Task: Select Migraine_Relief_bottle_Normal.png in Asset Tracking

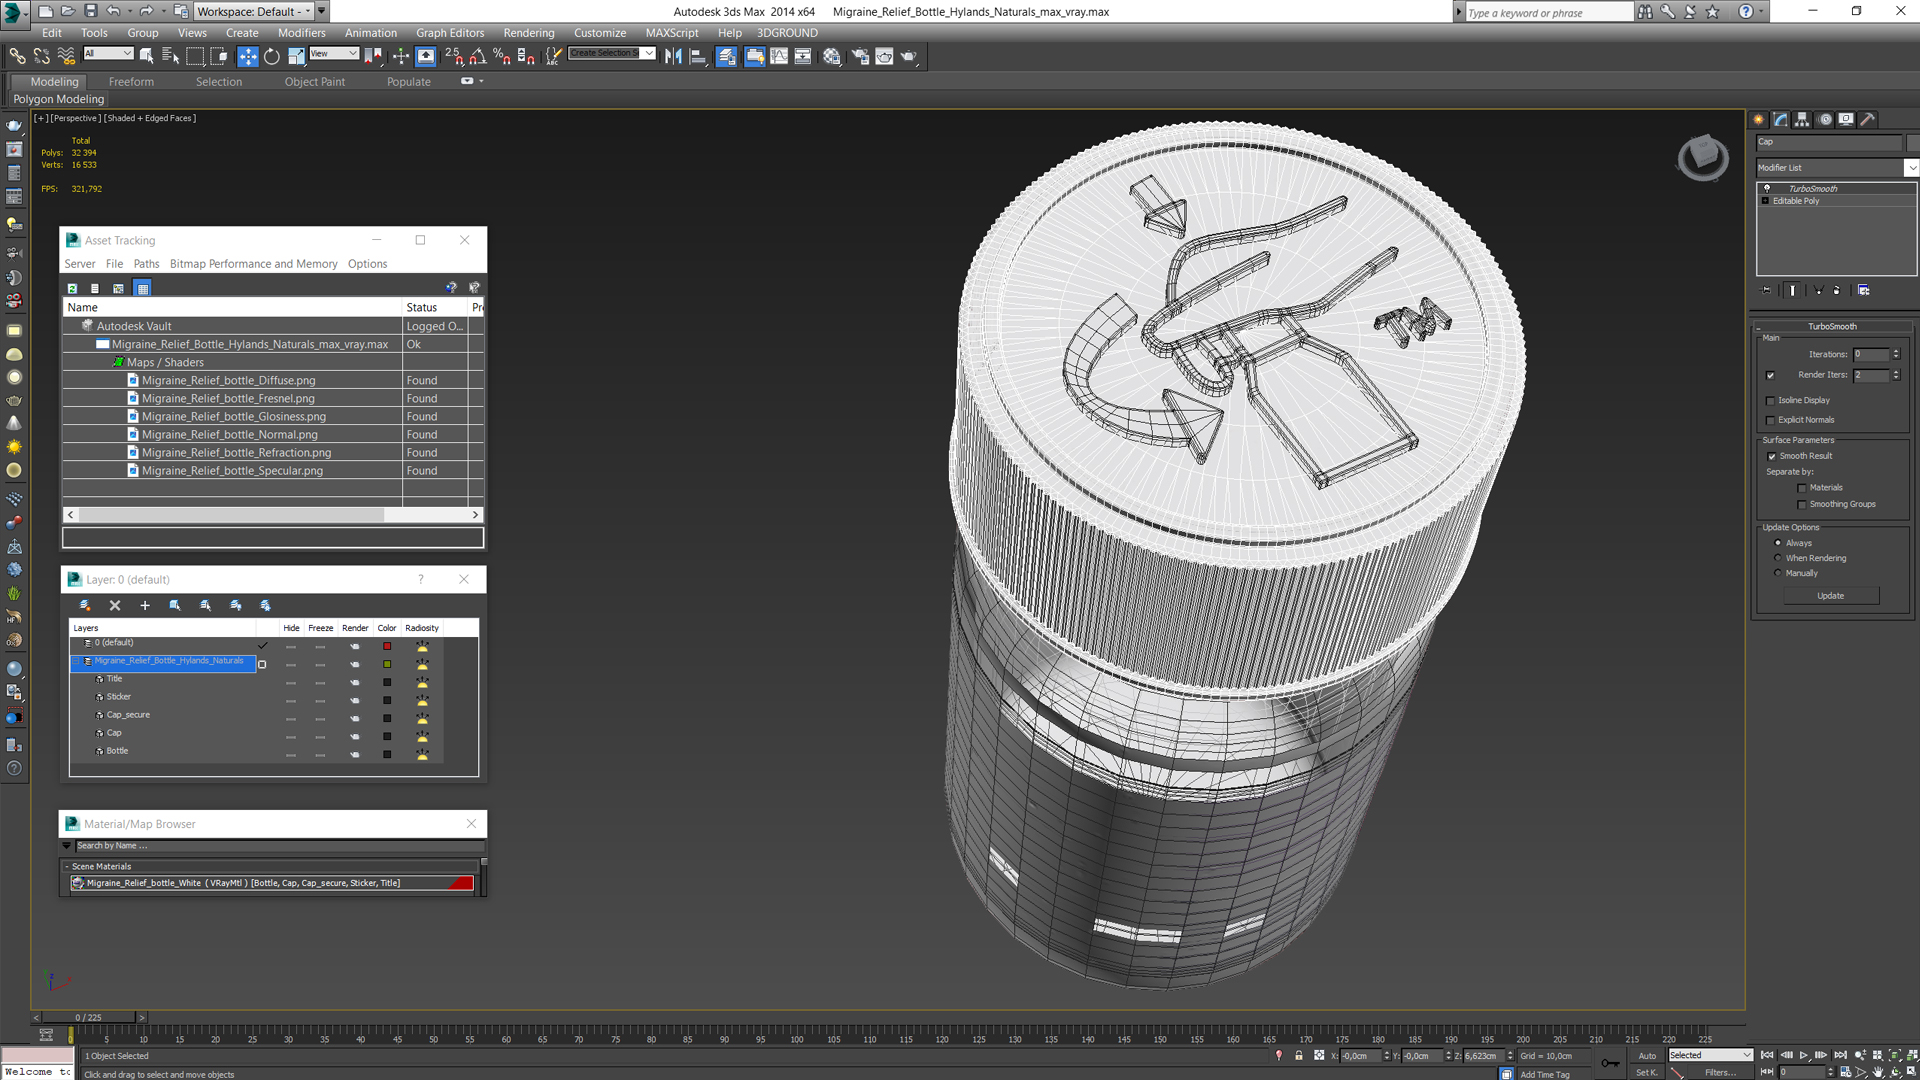Action: 229,434
